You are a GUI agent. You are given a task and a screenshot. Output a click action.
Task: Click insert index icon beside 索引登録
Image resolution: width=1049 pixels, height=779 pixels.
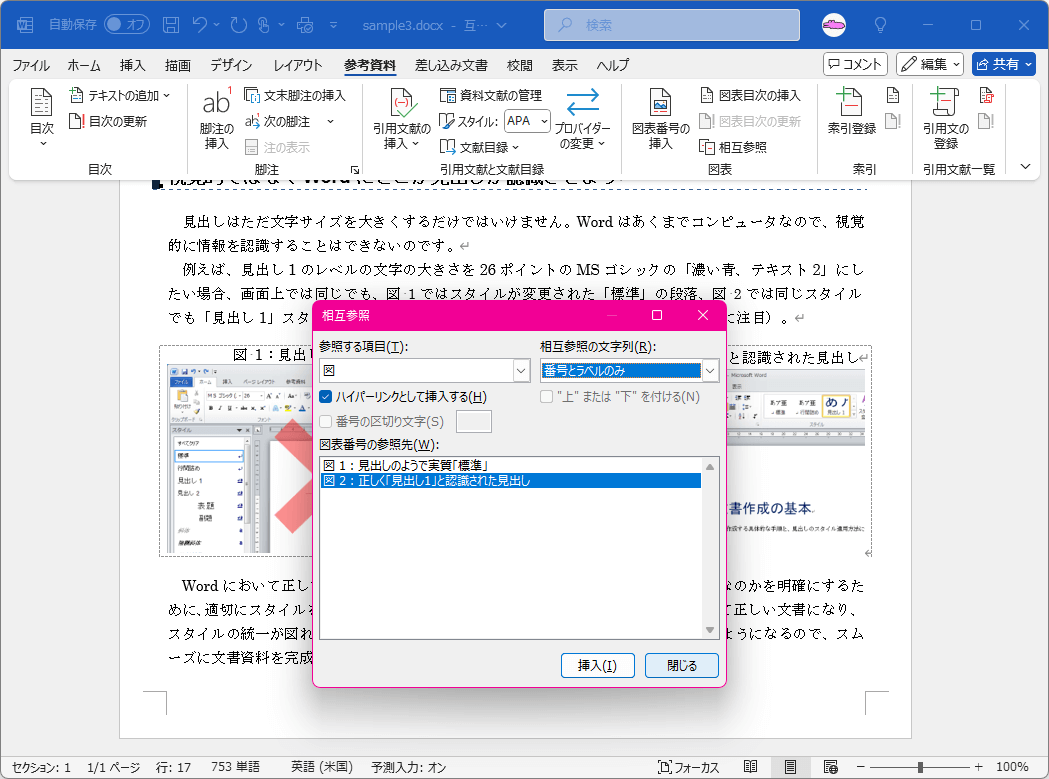coord(893,95)
